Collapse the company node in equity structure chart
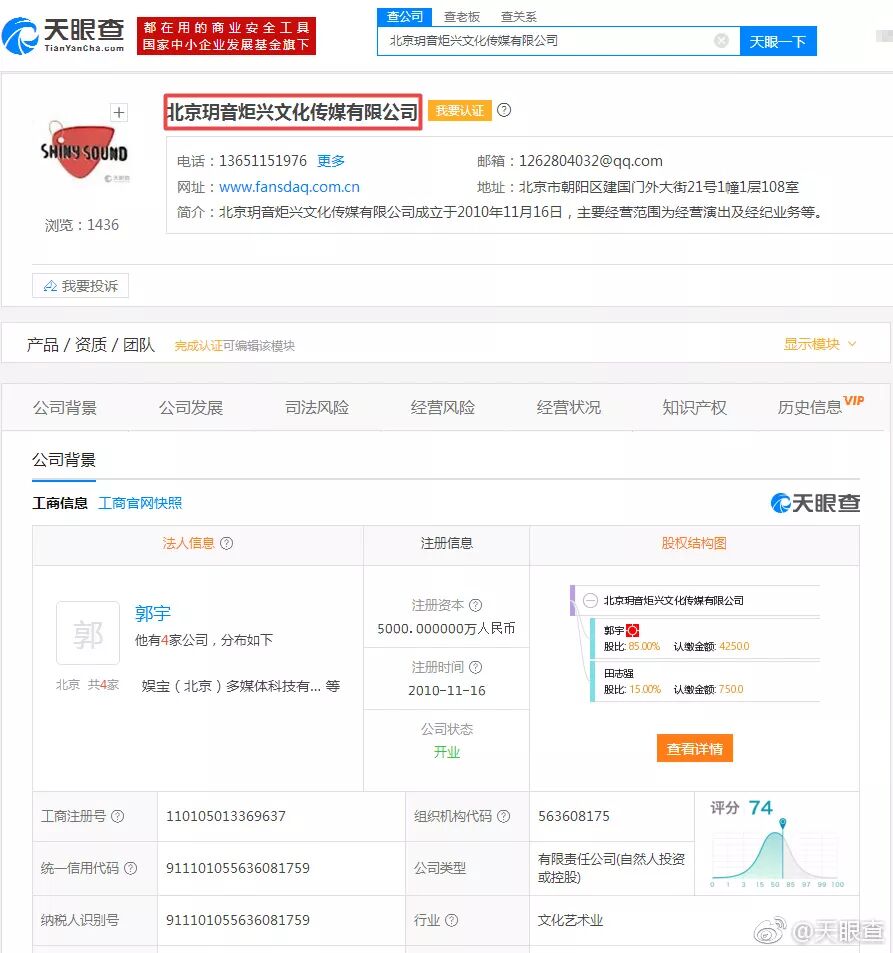893x953 pixels. coord(590,600)
